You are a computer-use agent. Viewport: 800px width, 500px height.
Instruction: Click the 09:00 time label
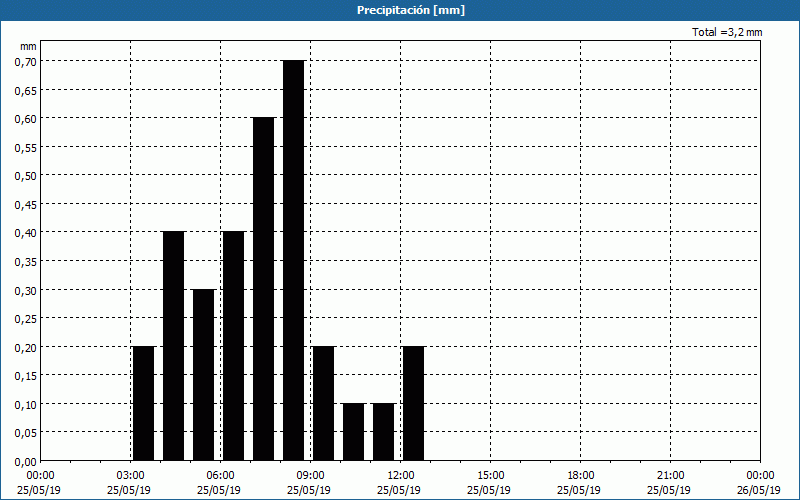(311, 476)
